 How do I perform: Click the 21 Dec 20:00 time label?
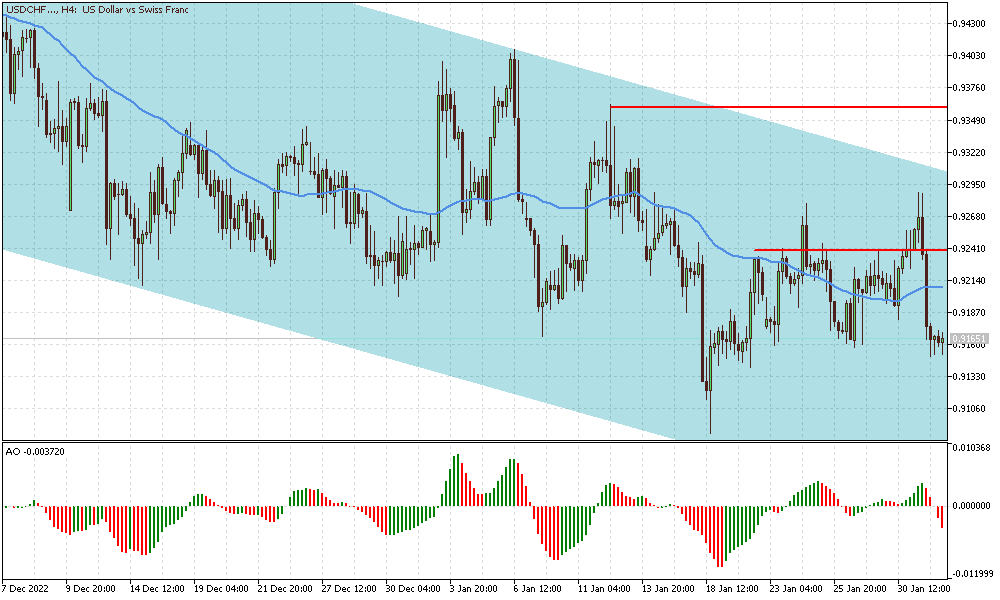click(x=285, y=589)
